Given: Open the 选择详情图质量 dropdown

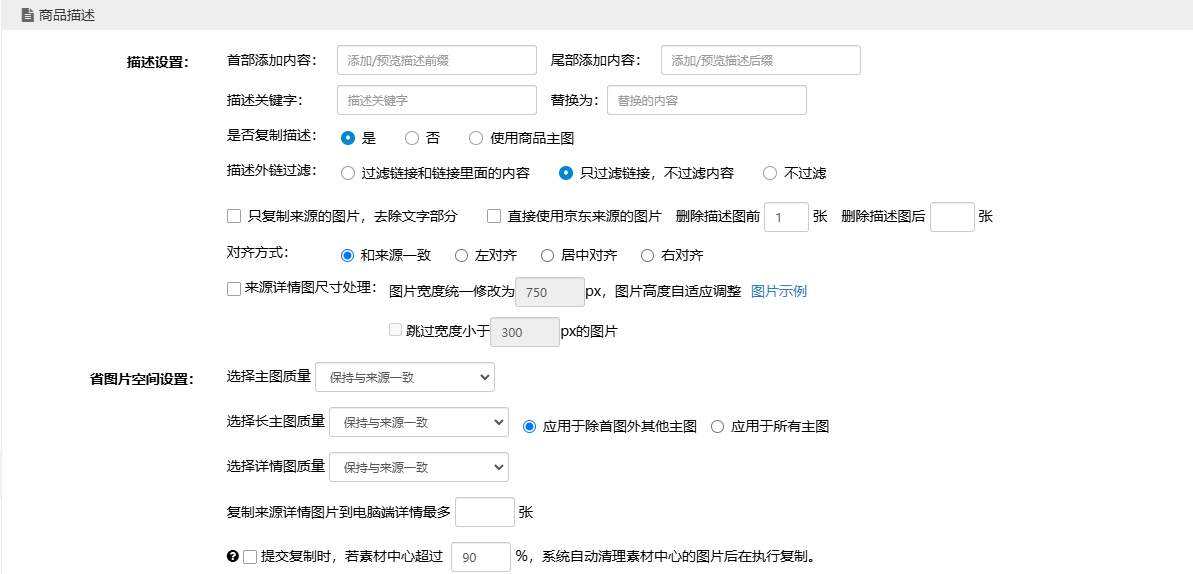Looking at the screenshot, I should click(418, 467).
